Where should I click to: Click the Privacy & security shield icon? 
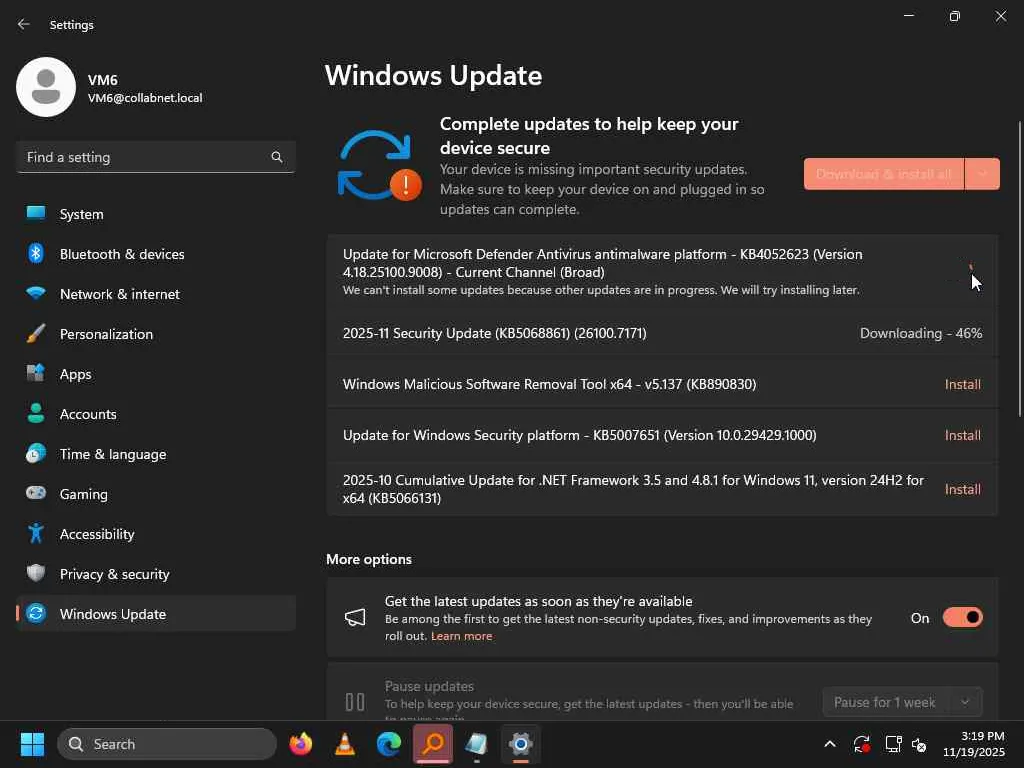[x=36, y=573]
